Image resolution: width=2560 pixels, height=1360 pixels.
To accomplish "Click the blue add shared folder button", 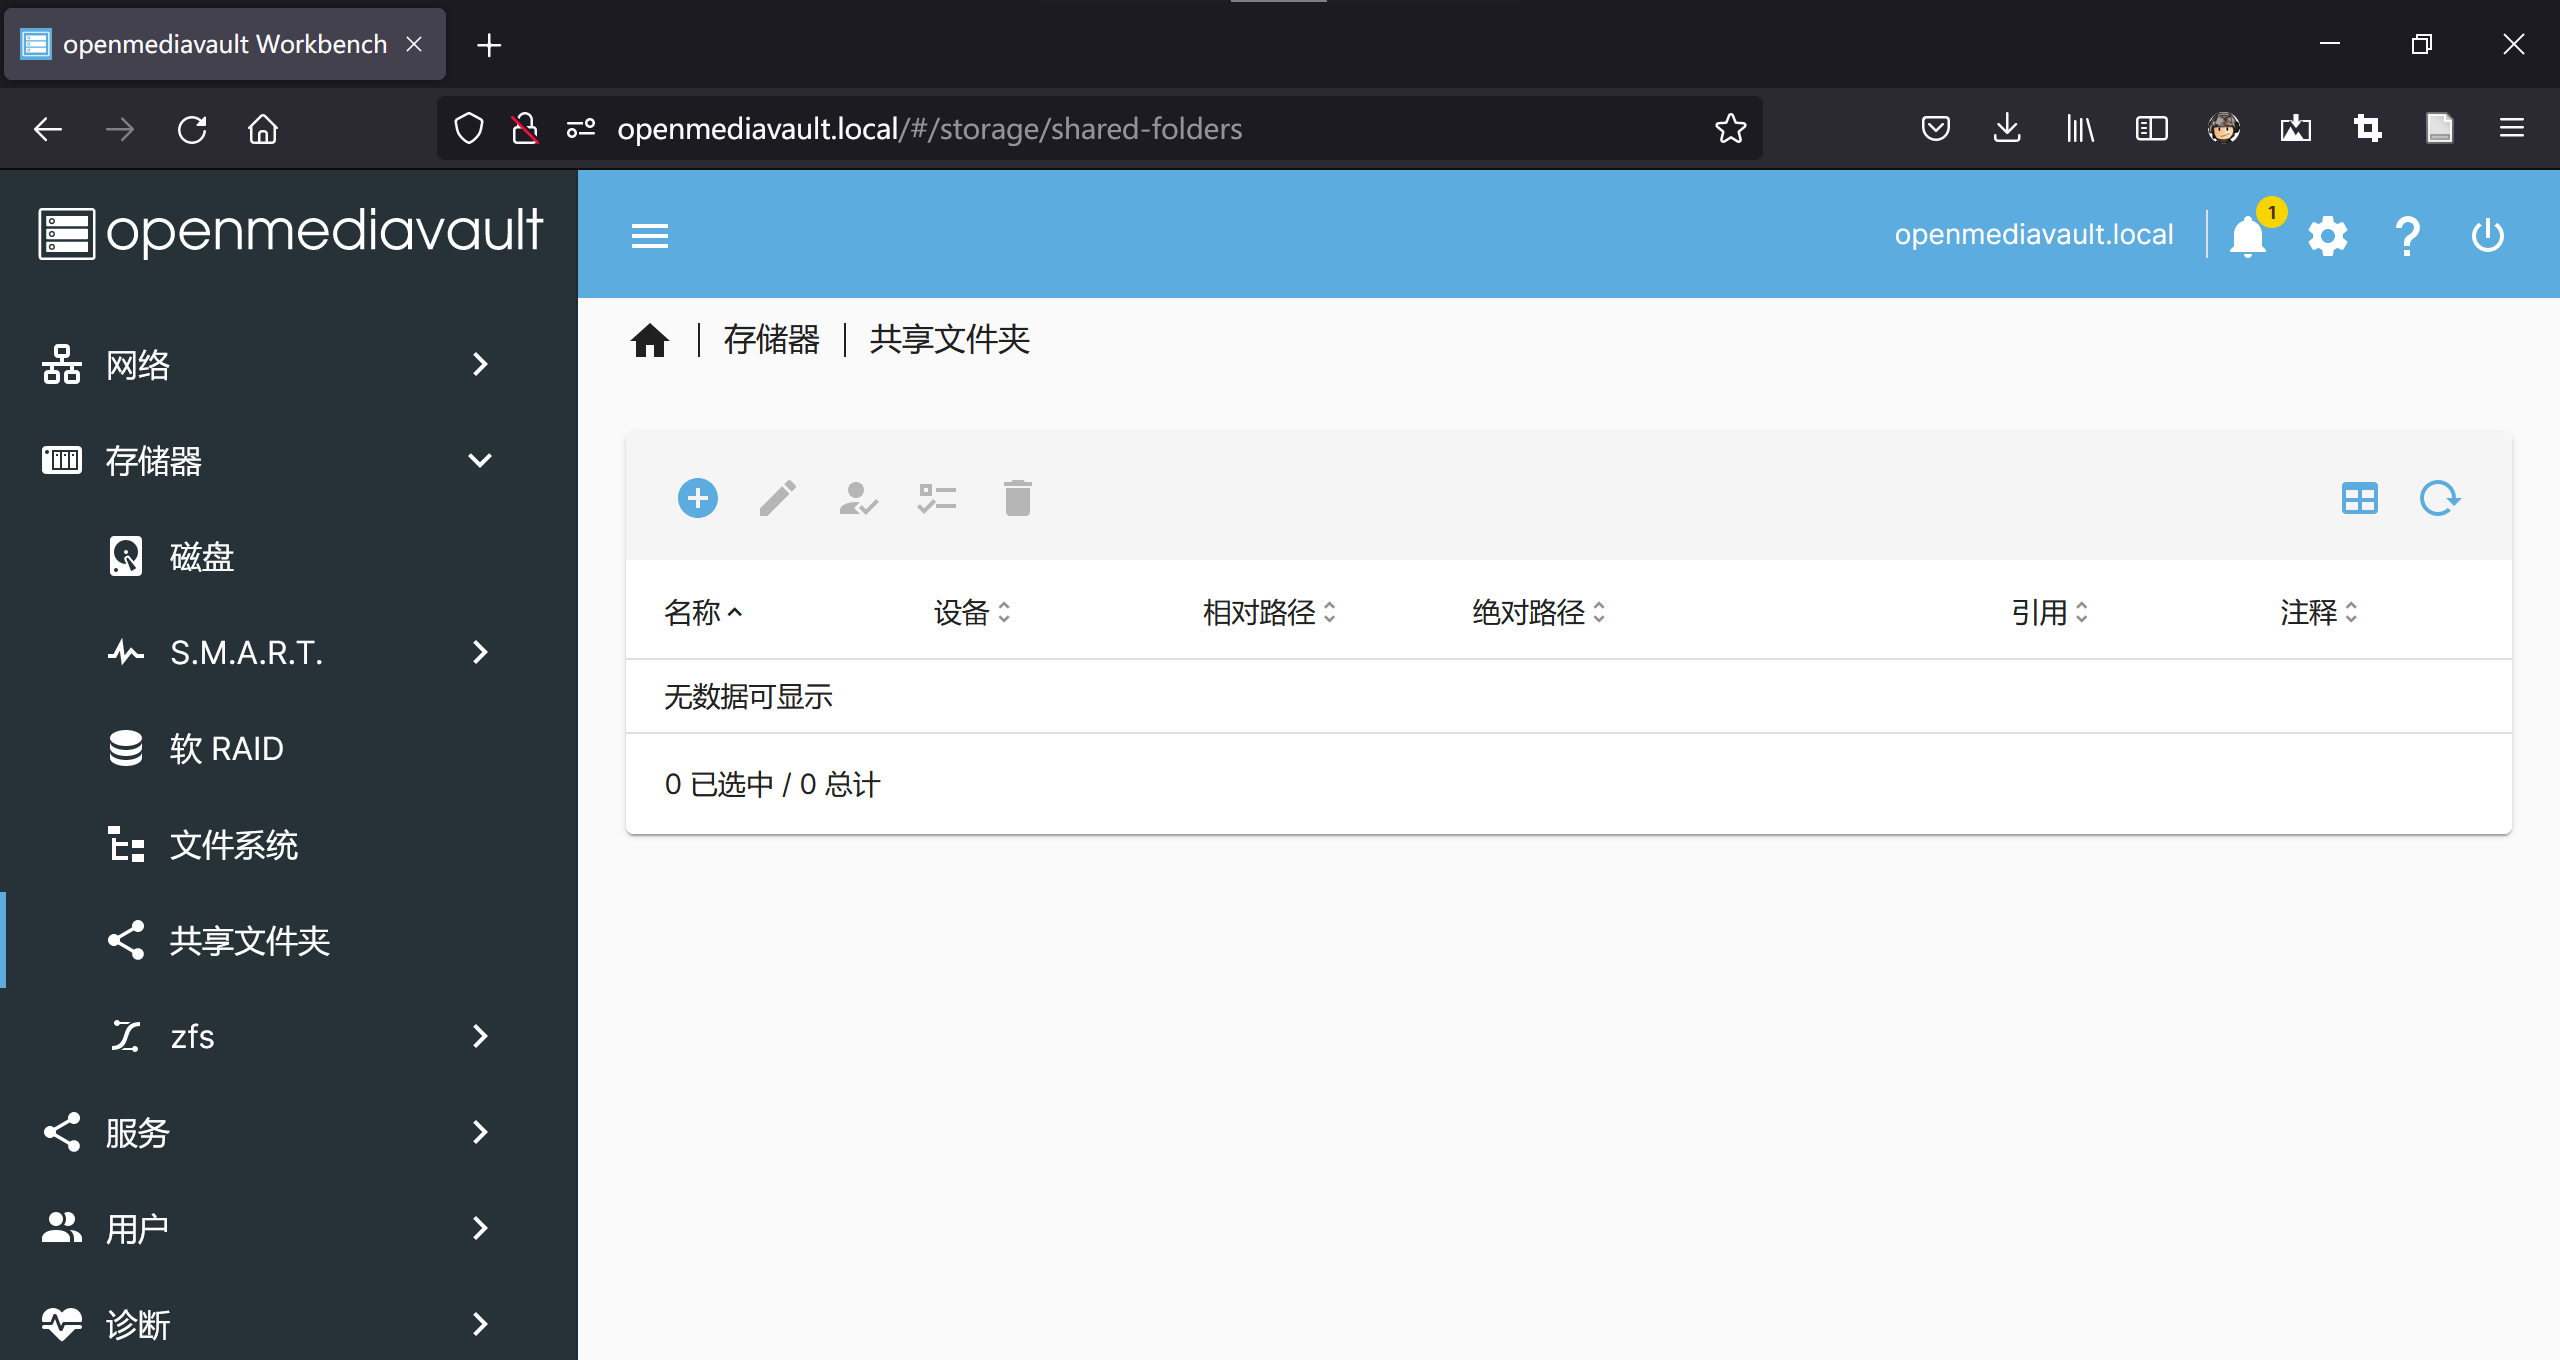I will [x=697, y=498].
